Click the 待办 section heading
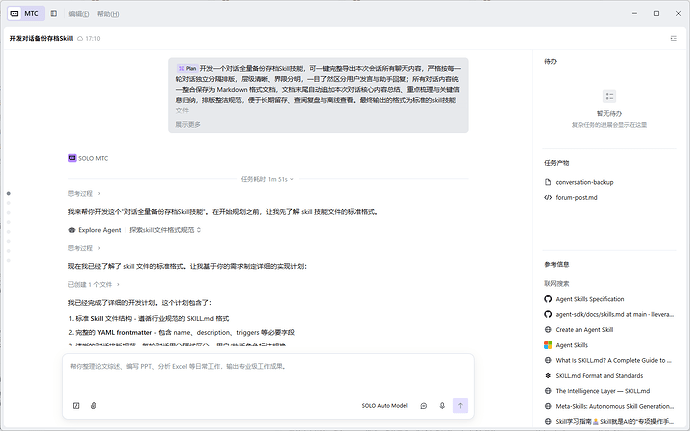Screen dimensions: 690x431 [x=550, y=62]
